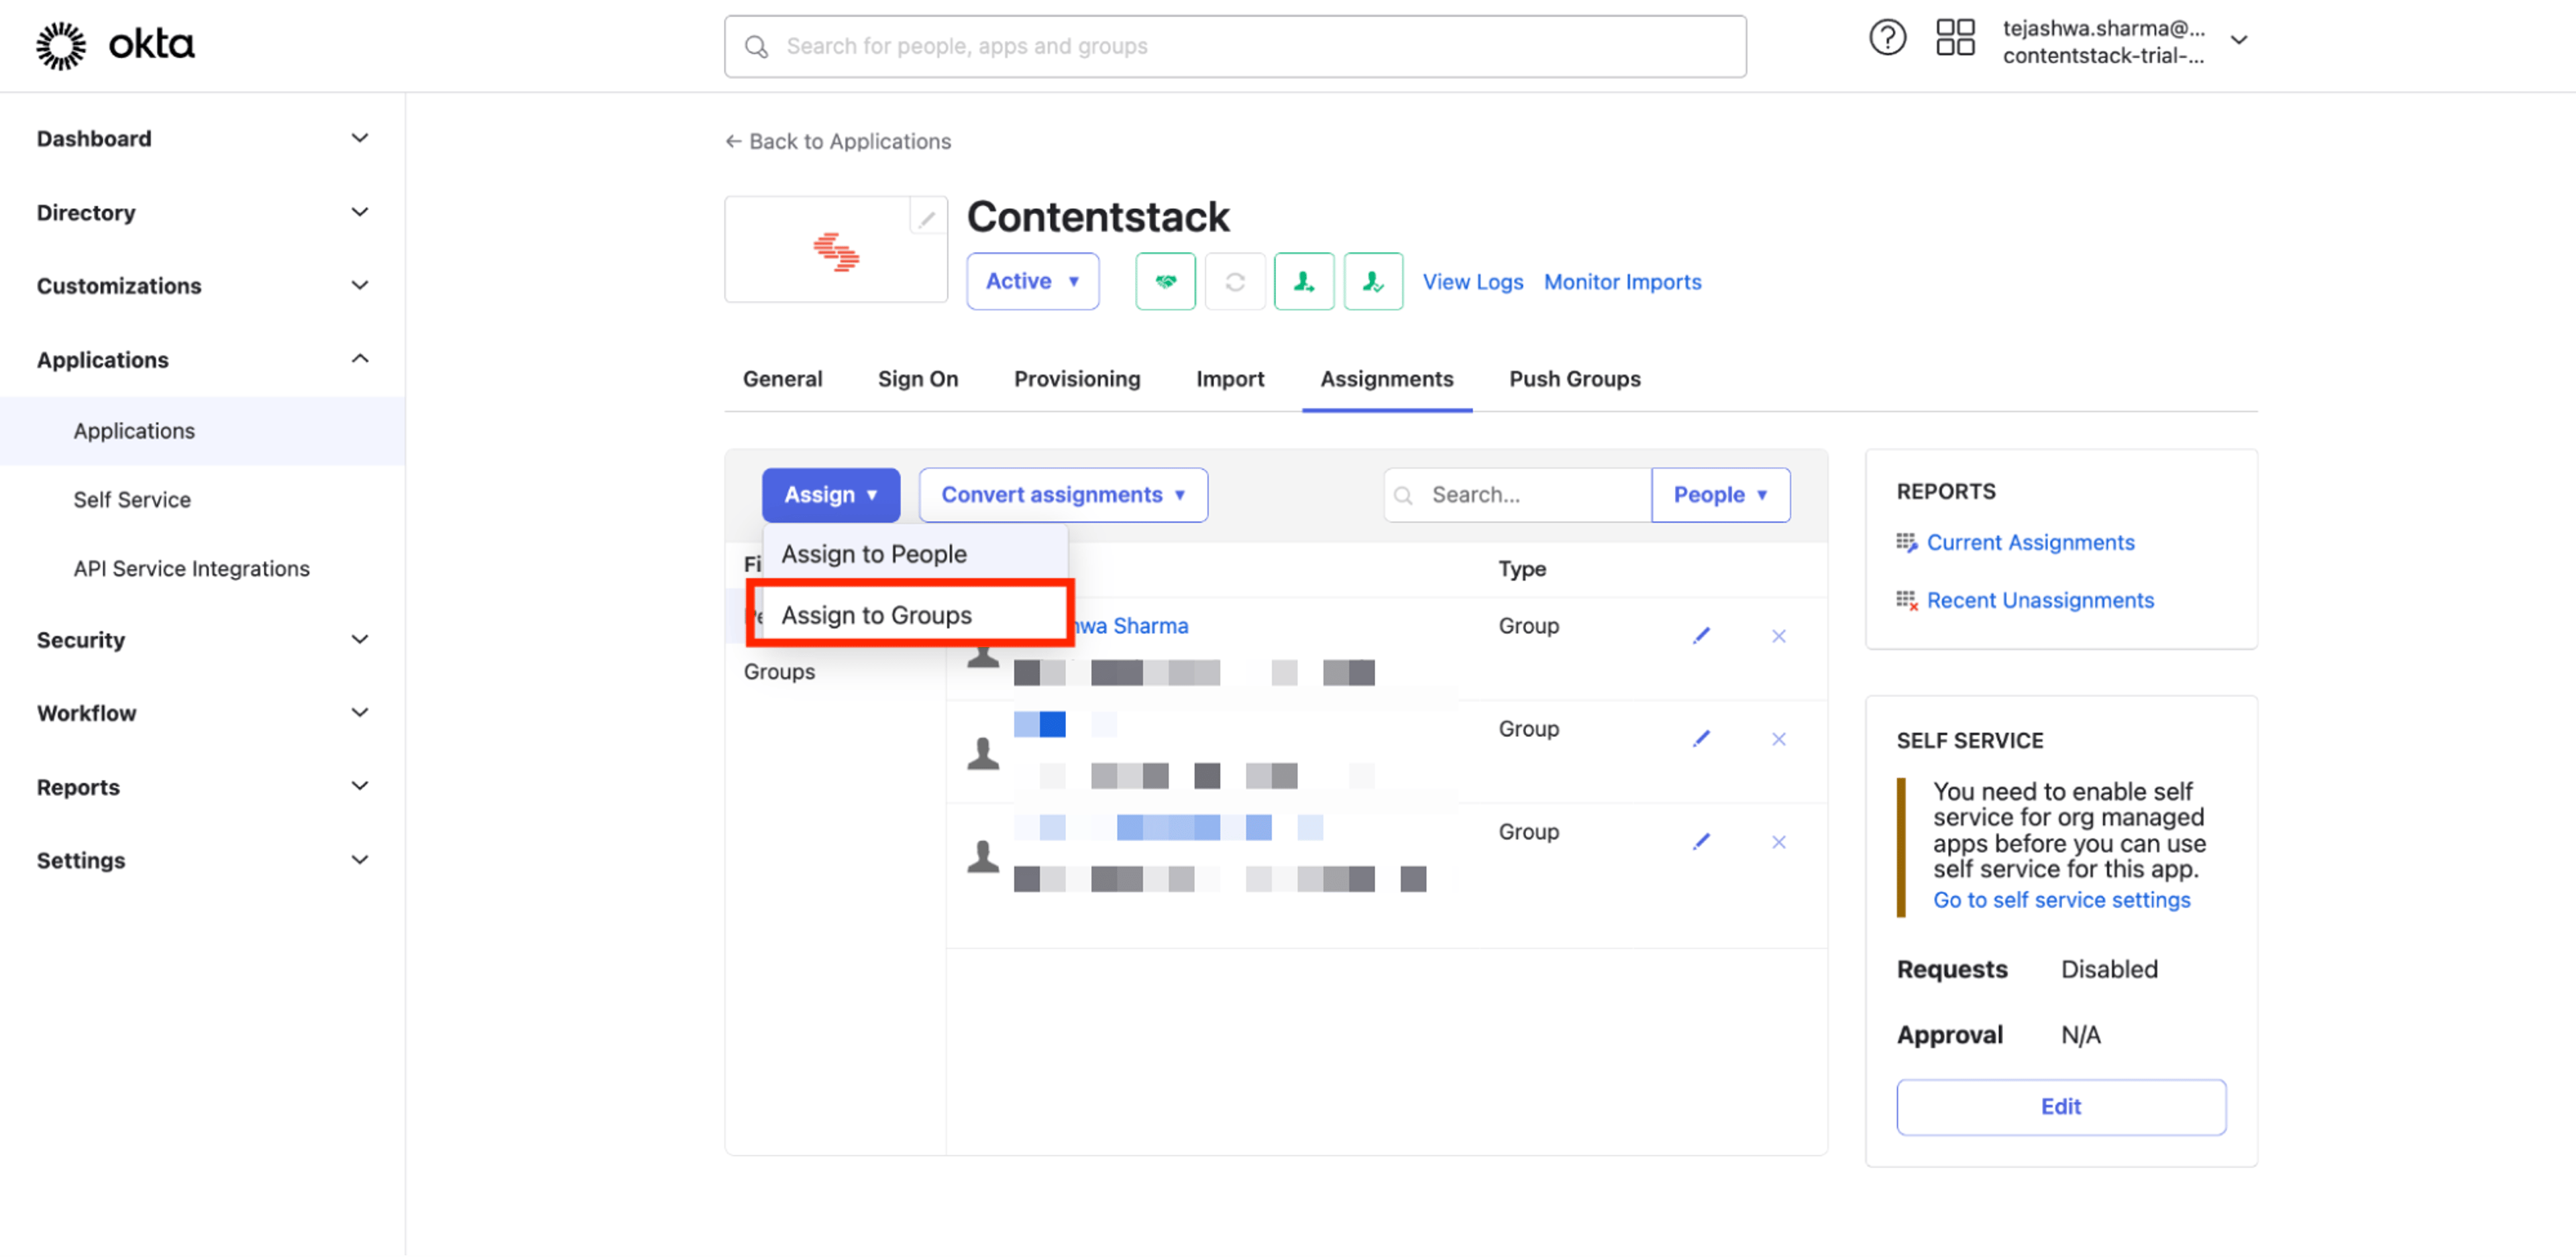2576x1258 pixels.
Task: Click the pencil icon on the second assignment row
Action: [x=1701, y=739]
